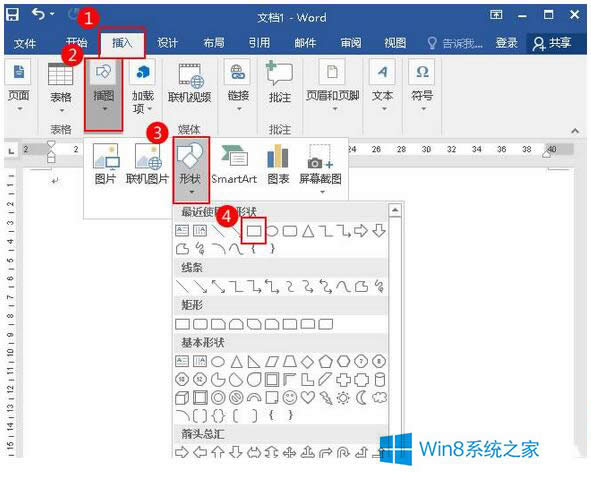Select the rectangle shape in recently used shapes
This screenshot has width=591, height=483.
coord(254,231)
